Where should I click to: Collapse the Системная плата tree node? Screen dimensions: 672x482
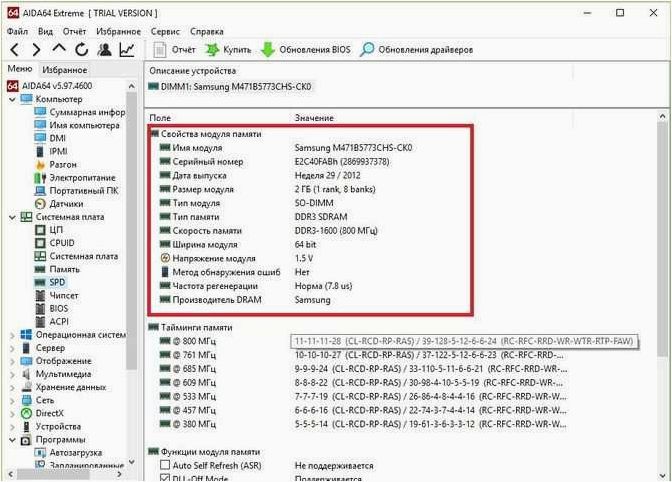[x=12, y=217]
